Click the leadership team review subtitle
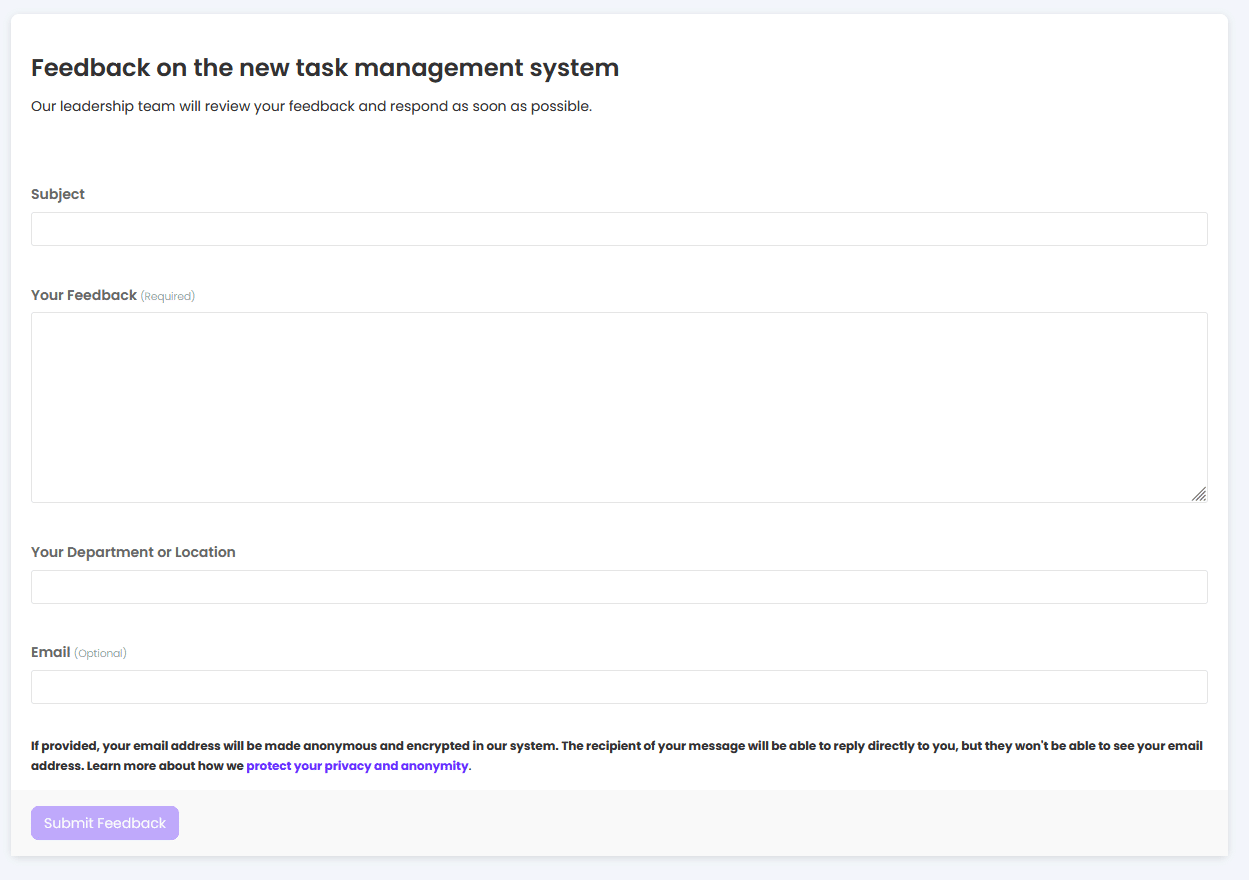The height and width of the screenshot is (880, 1249). pyautogui.click(x=311, y=106)
